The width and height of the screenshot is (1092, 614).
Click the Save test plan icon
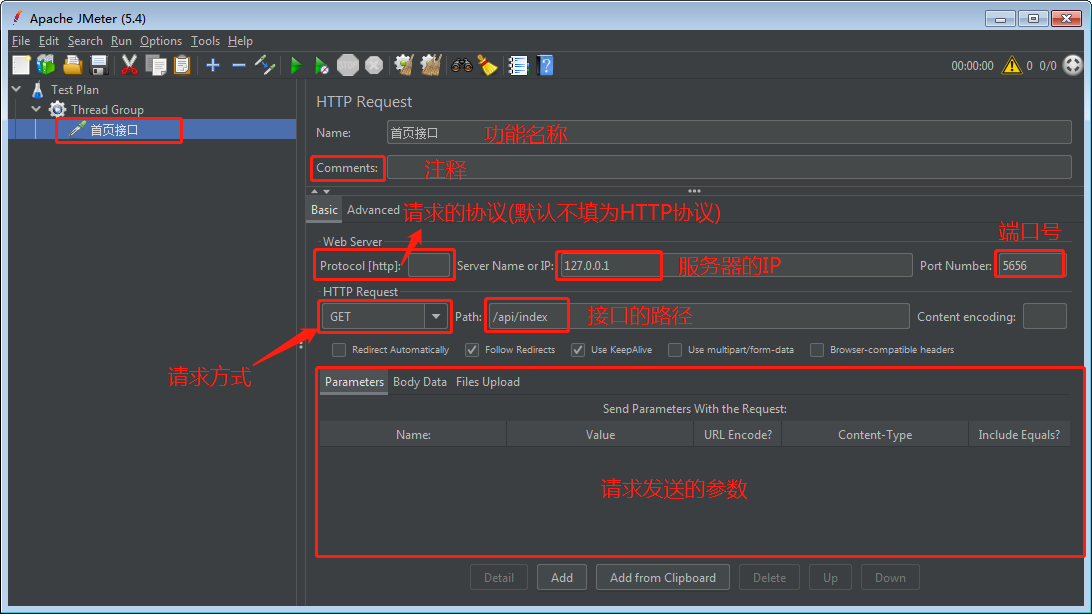pos(99,65)
